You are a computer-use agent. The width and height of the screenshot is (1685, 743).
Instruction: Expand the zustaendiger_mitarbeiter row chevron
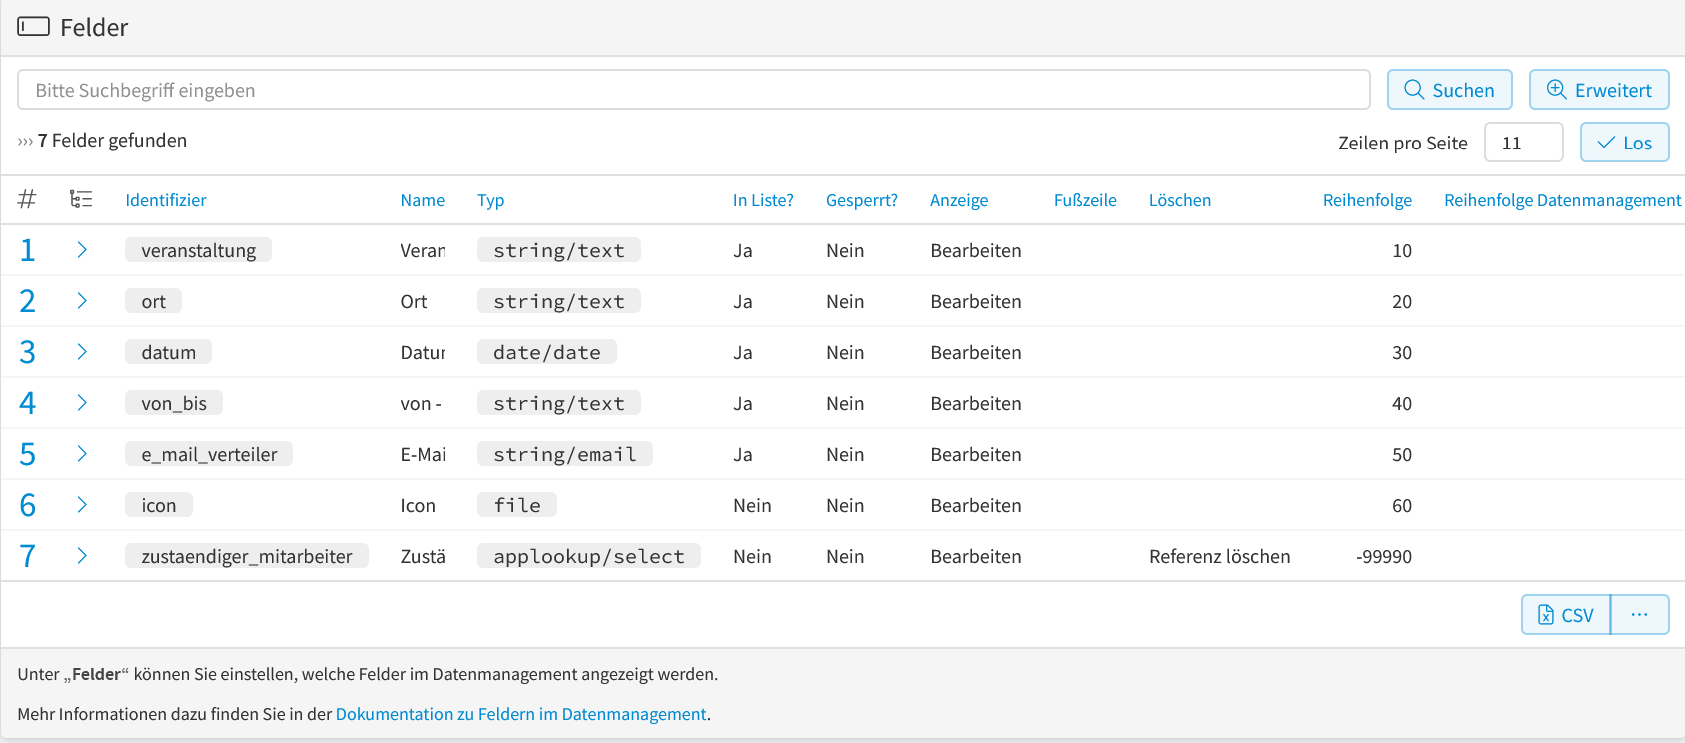[82, 556]
